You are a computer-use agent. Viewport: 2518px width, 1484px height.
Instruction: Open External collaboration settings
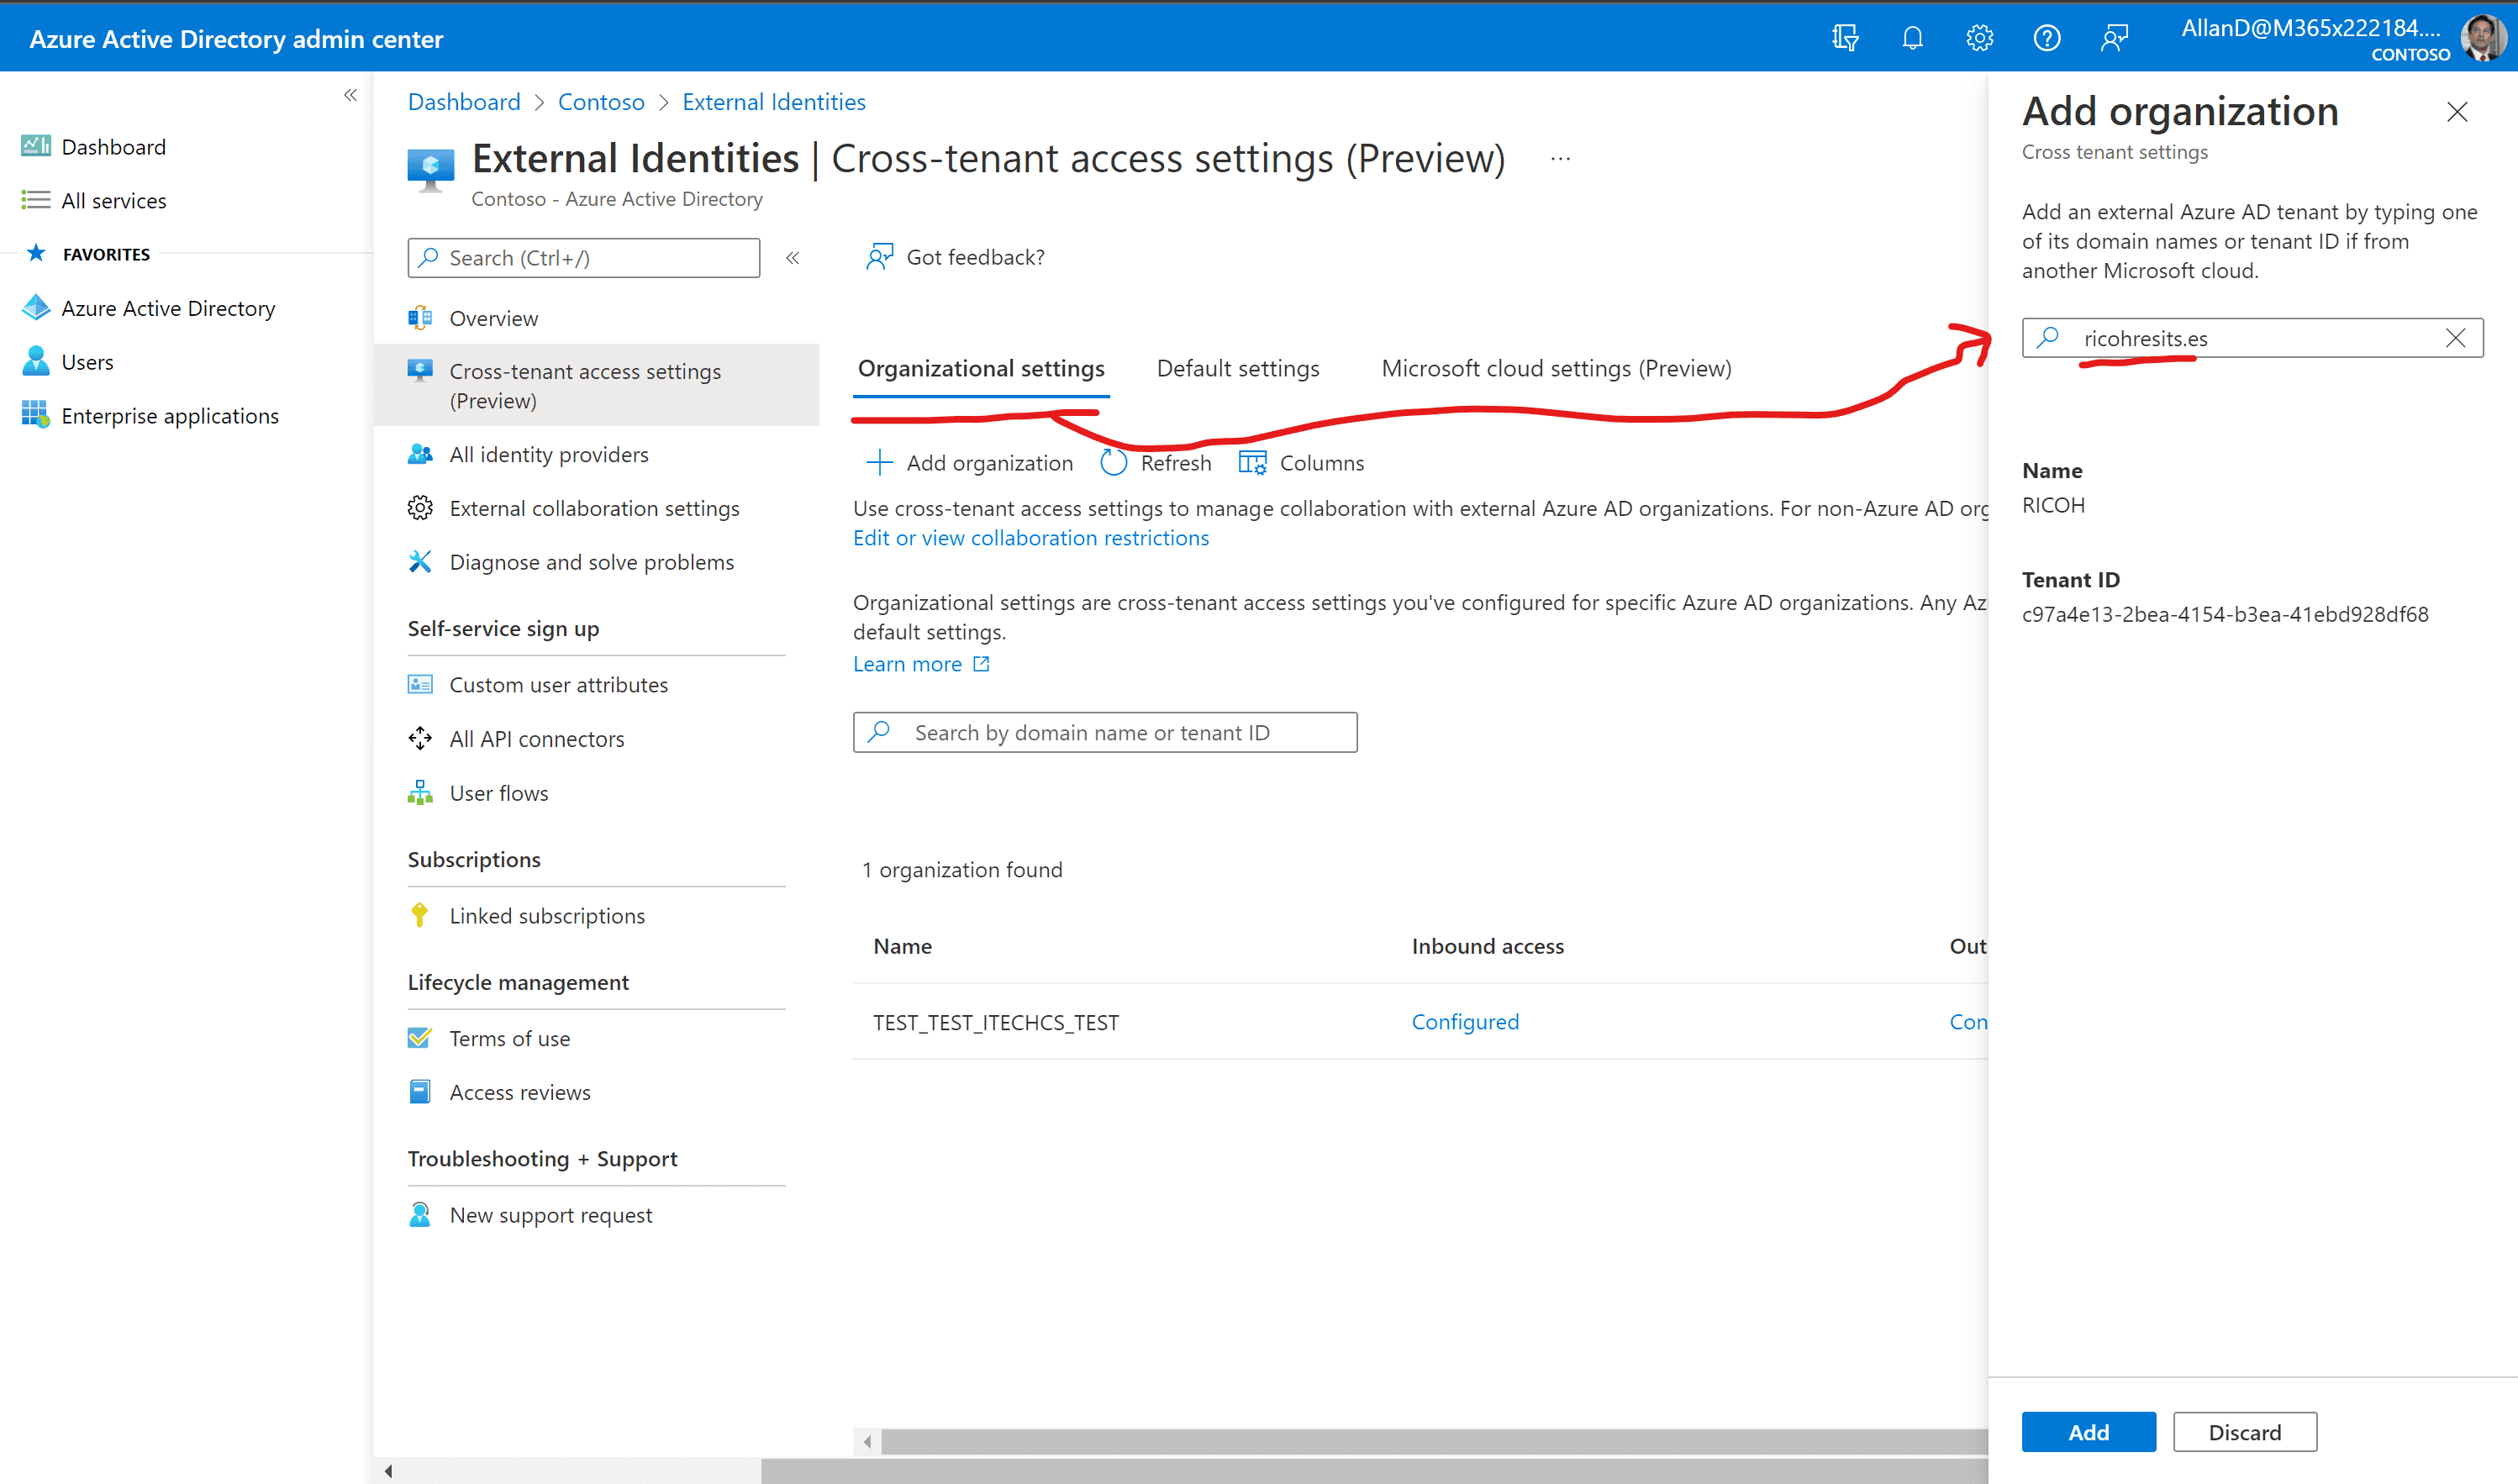coord(596,509)
